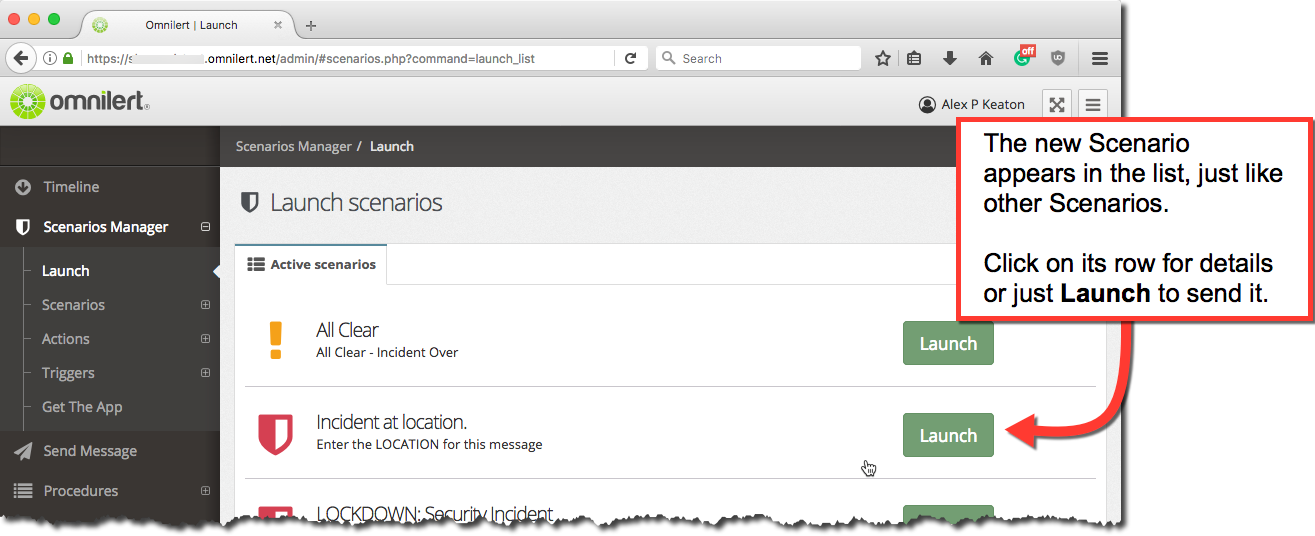Select the Omnilert | Launch browser tab
This screenshot has height=536, width=1315.
click(190, 25)
